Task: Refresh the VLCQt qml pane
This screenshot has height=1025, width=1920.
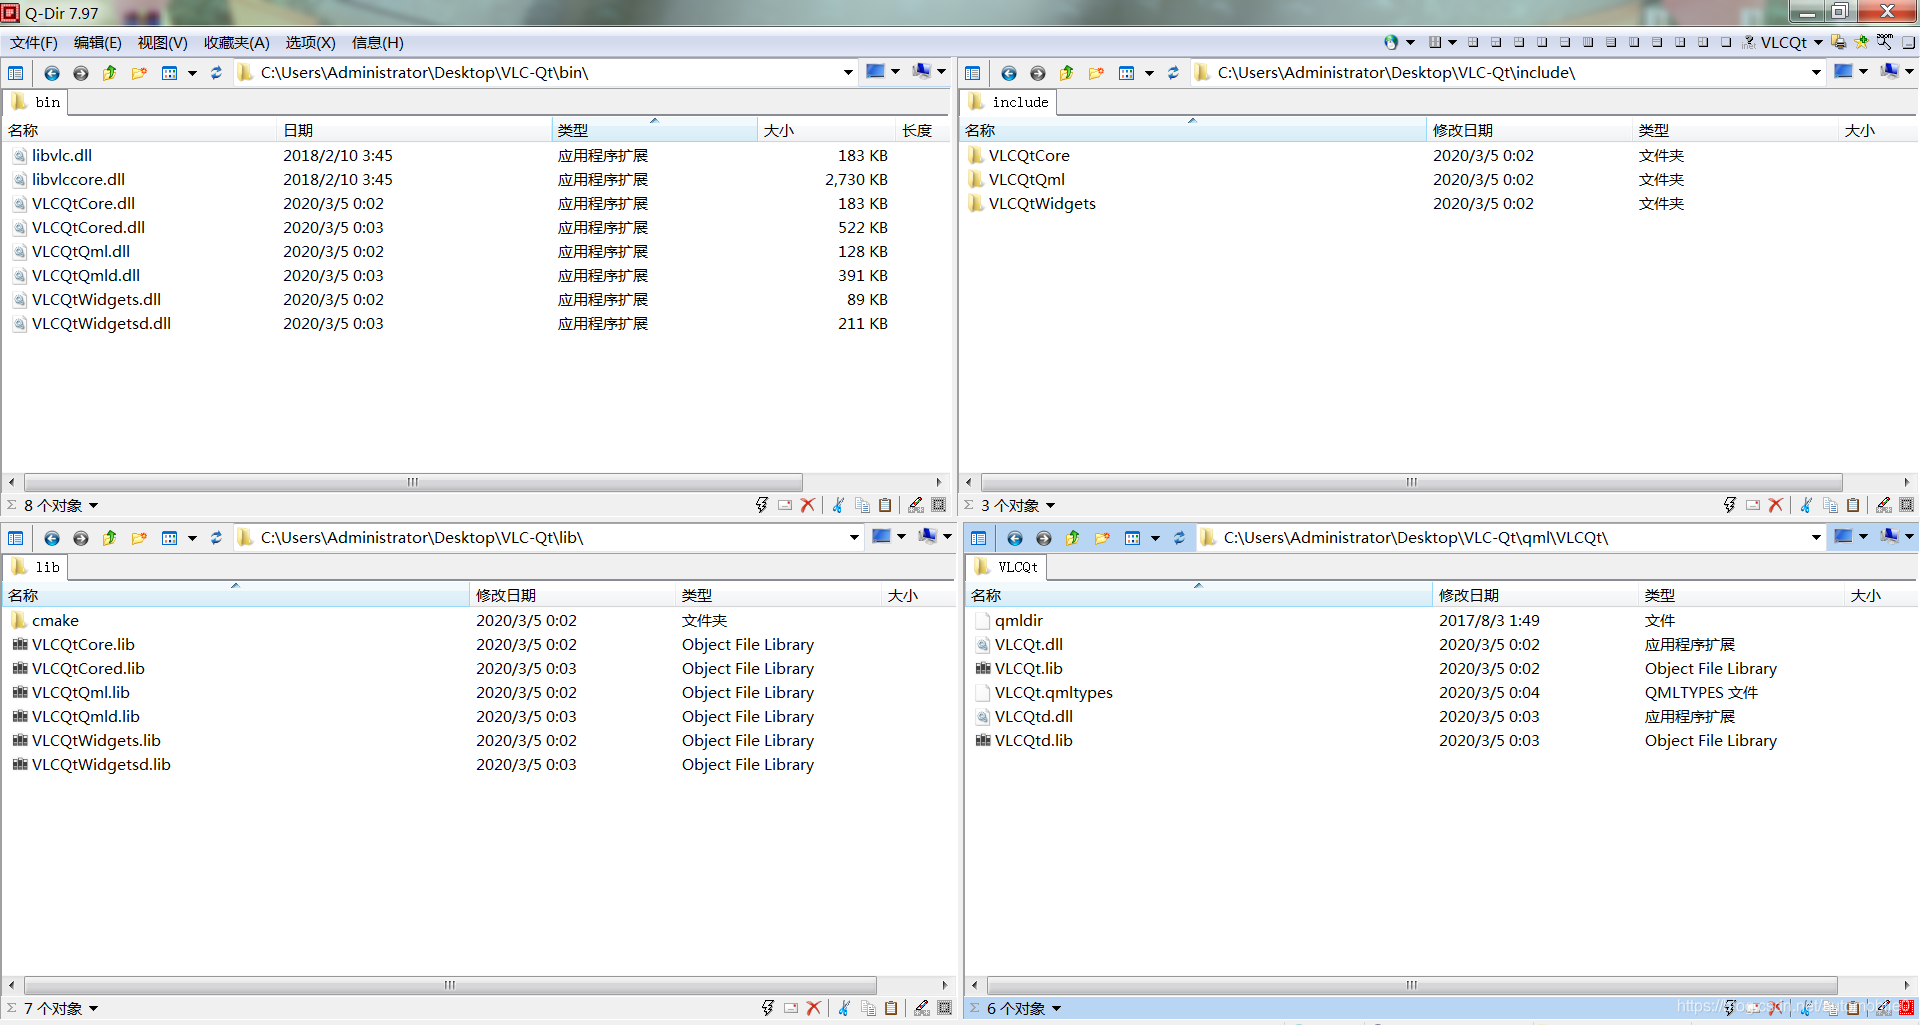Action: pyautogui.click(x=1179, y=538)
